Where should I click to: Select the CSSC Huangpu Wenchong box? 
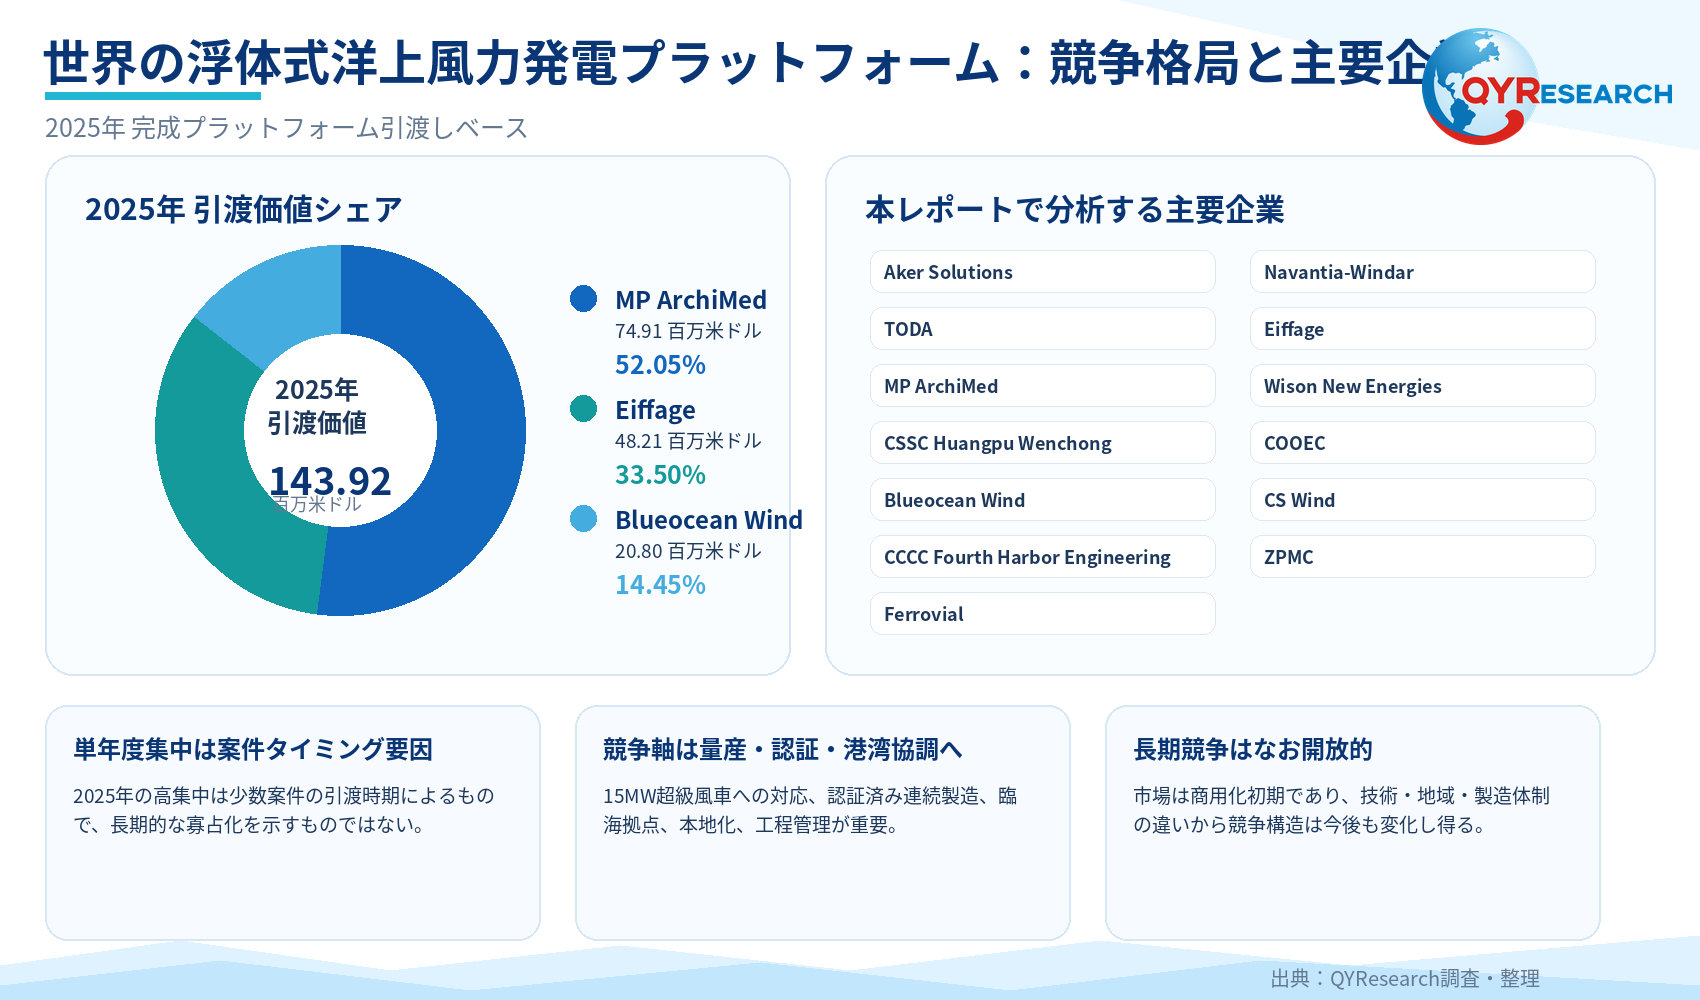point(1042,443)
